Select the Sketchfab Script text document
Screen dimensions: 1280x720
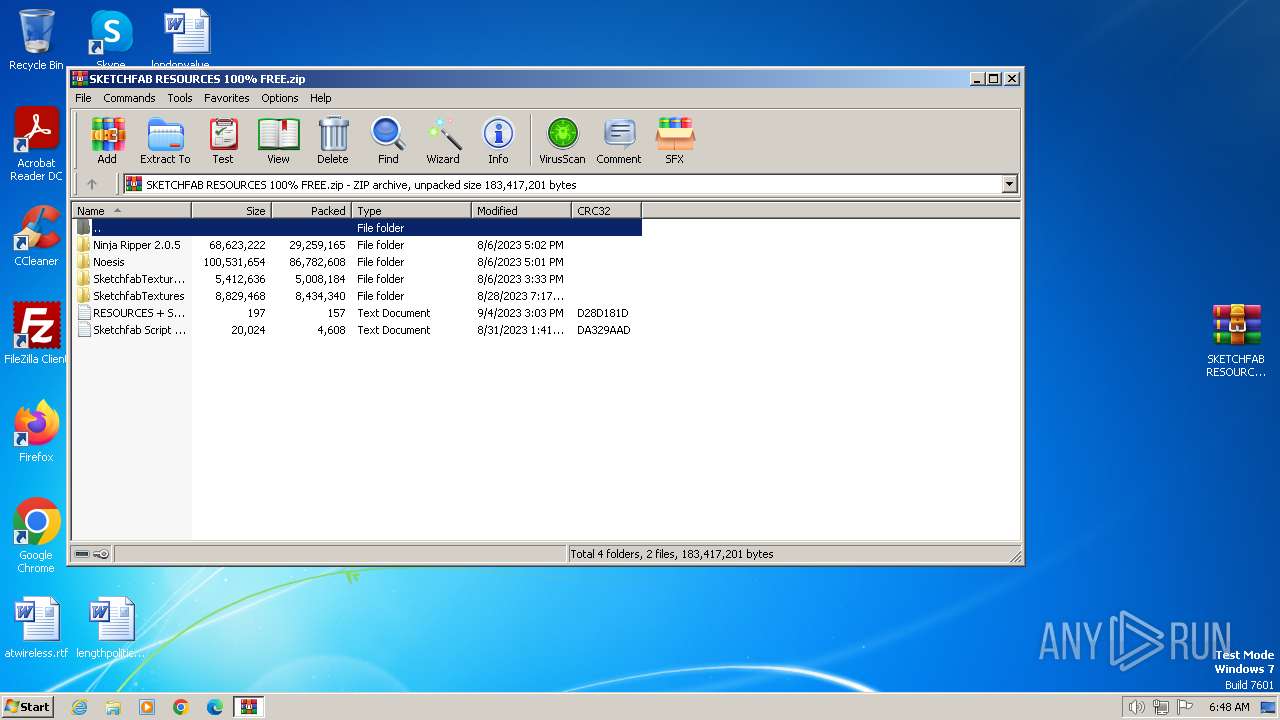pos(357,330)
